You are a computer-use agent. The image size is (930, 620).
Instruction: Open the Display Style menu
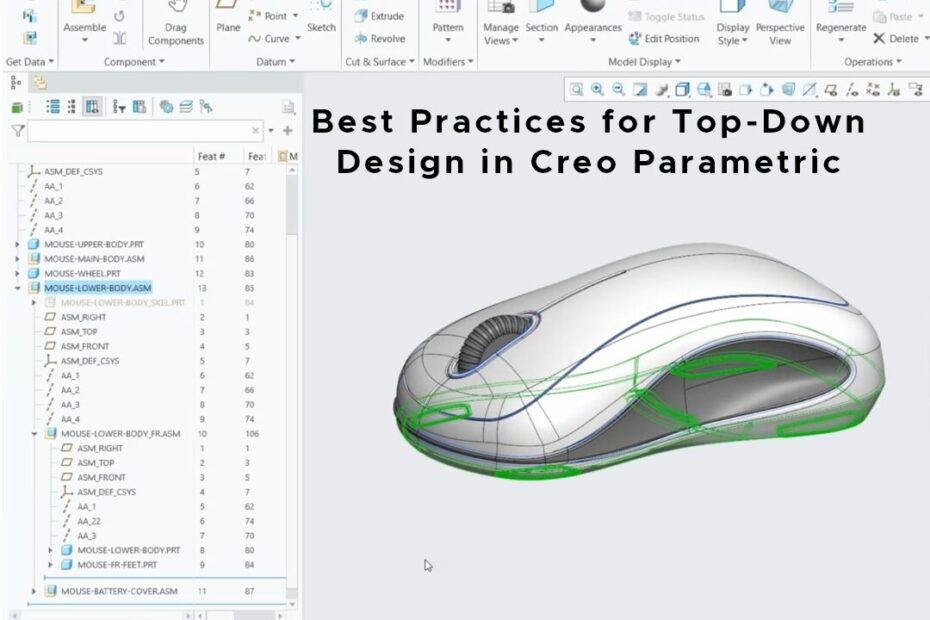(x=732, y=24)
